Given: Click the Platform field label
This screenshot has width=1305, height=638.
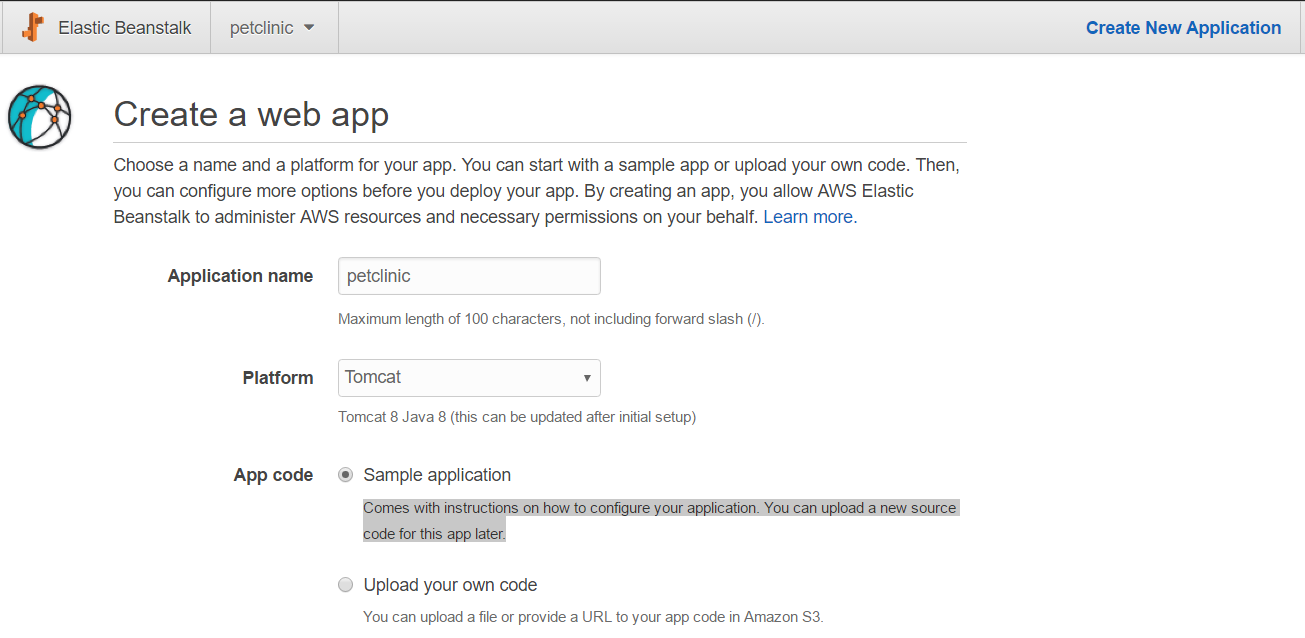Looking at the screenshot, I should point(278,378).
